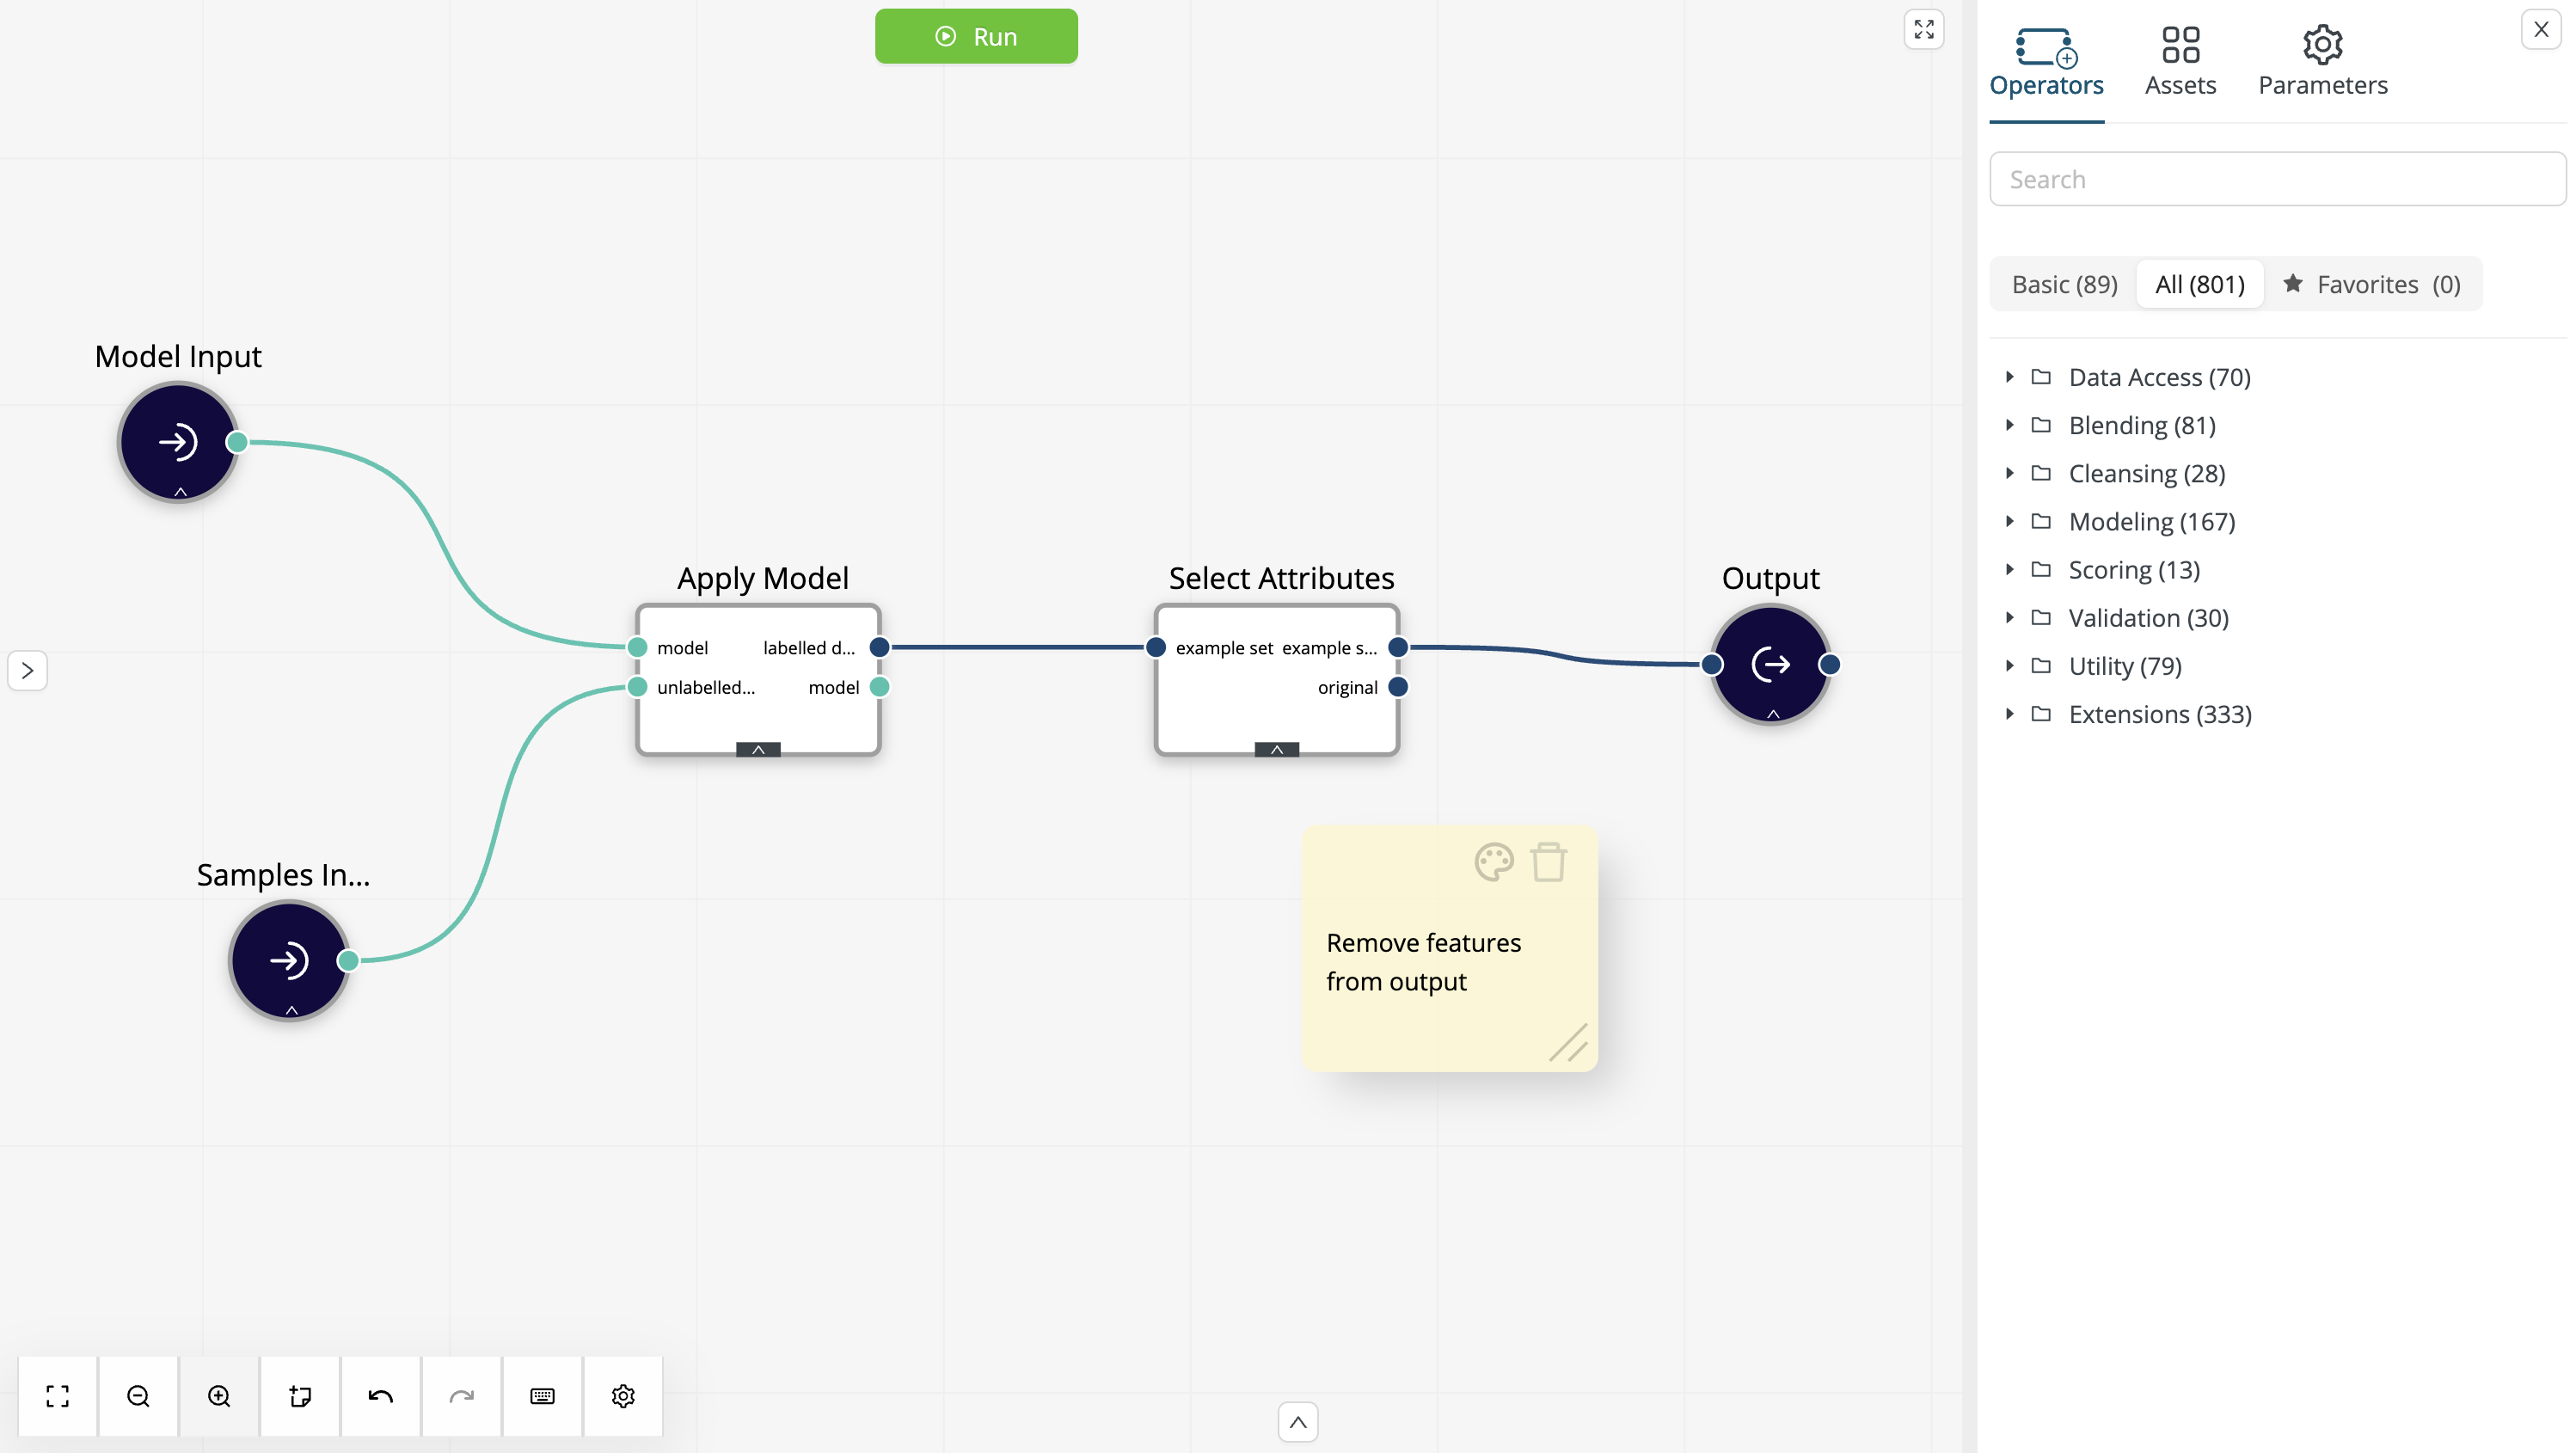Select the Model Input node circle
The image size is (2576, 1453).
[x=178, y=442]
